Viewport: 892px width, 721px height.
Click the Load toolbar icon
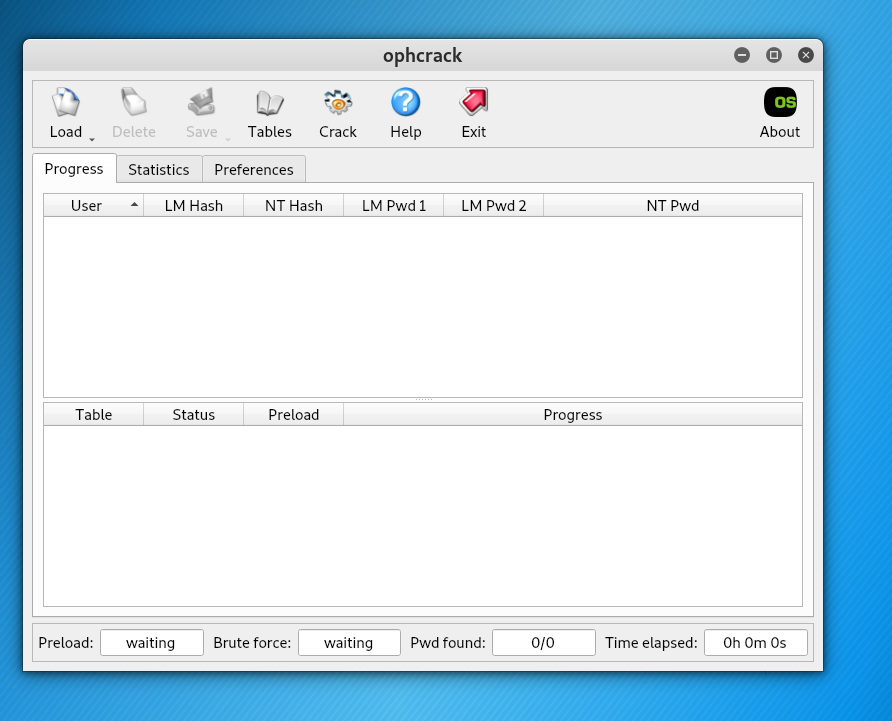[66, 102]
